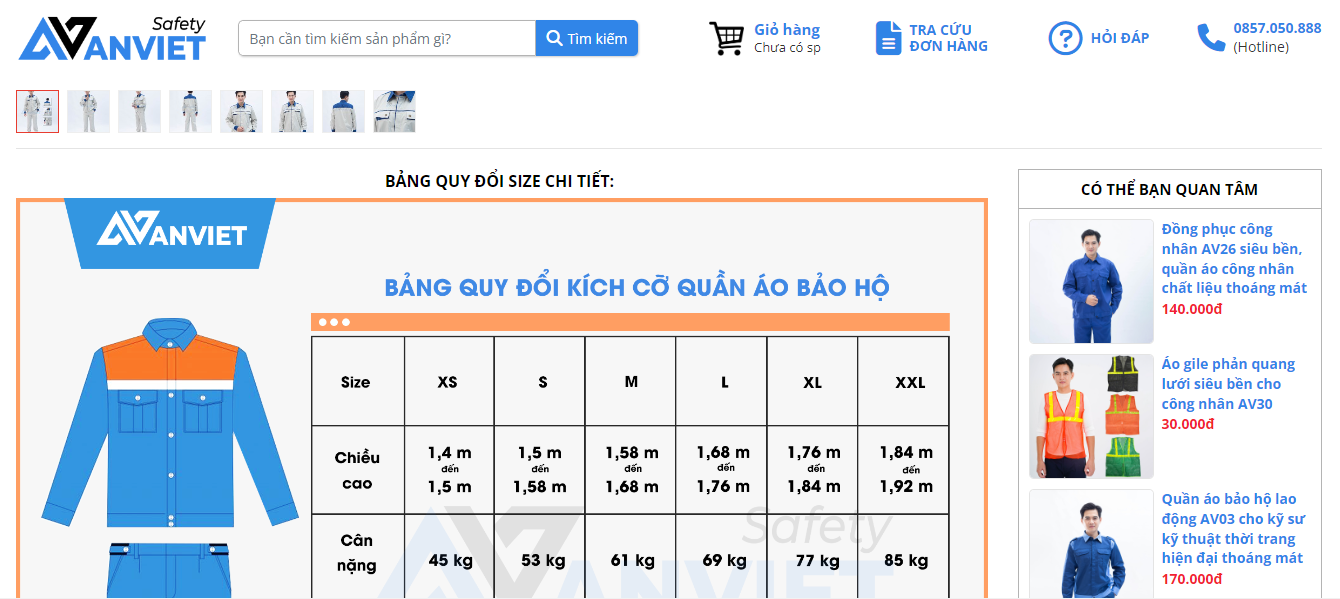Image resolution: width=1340 pixels, height=599 pixels.
Task: Open the Quần áo bảo hộ AV03 link
Action: click(x=1234, y=528)
